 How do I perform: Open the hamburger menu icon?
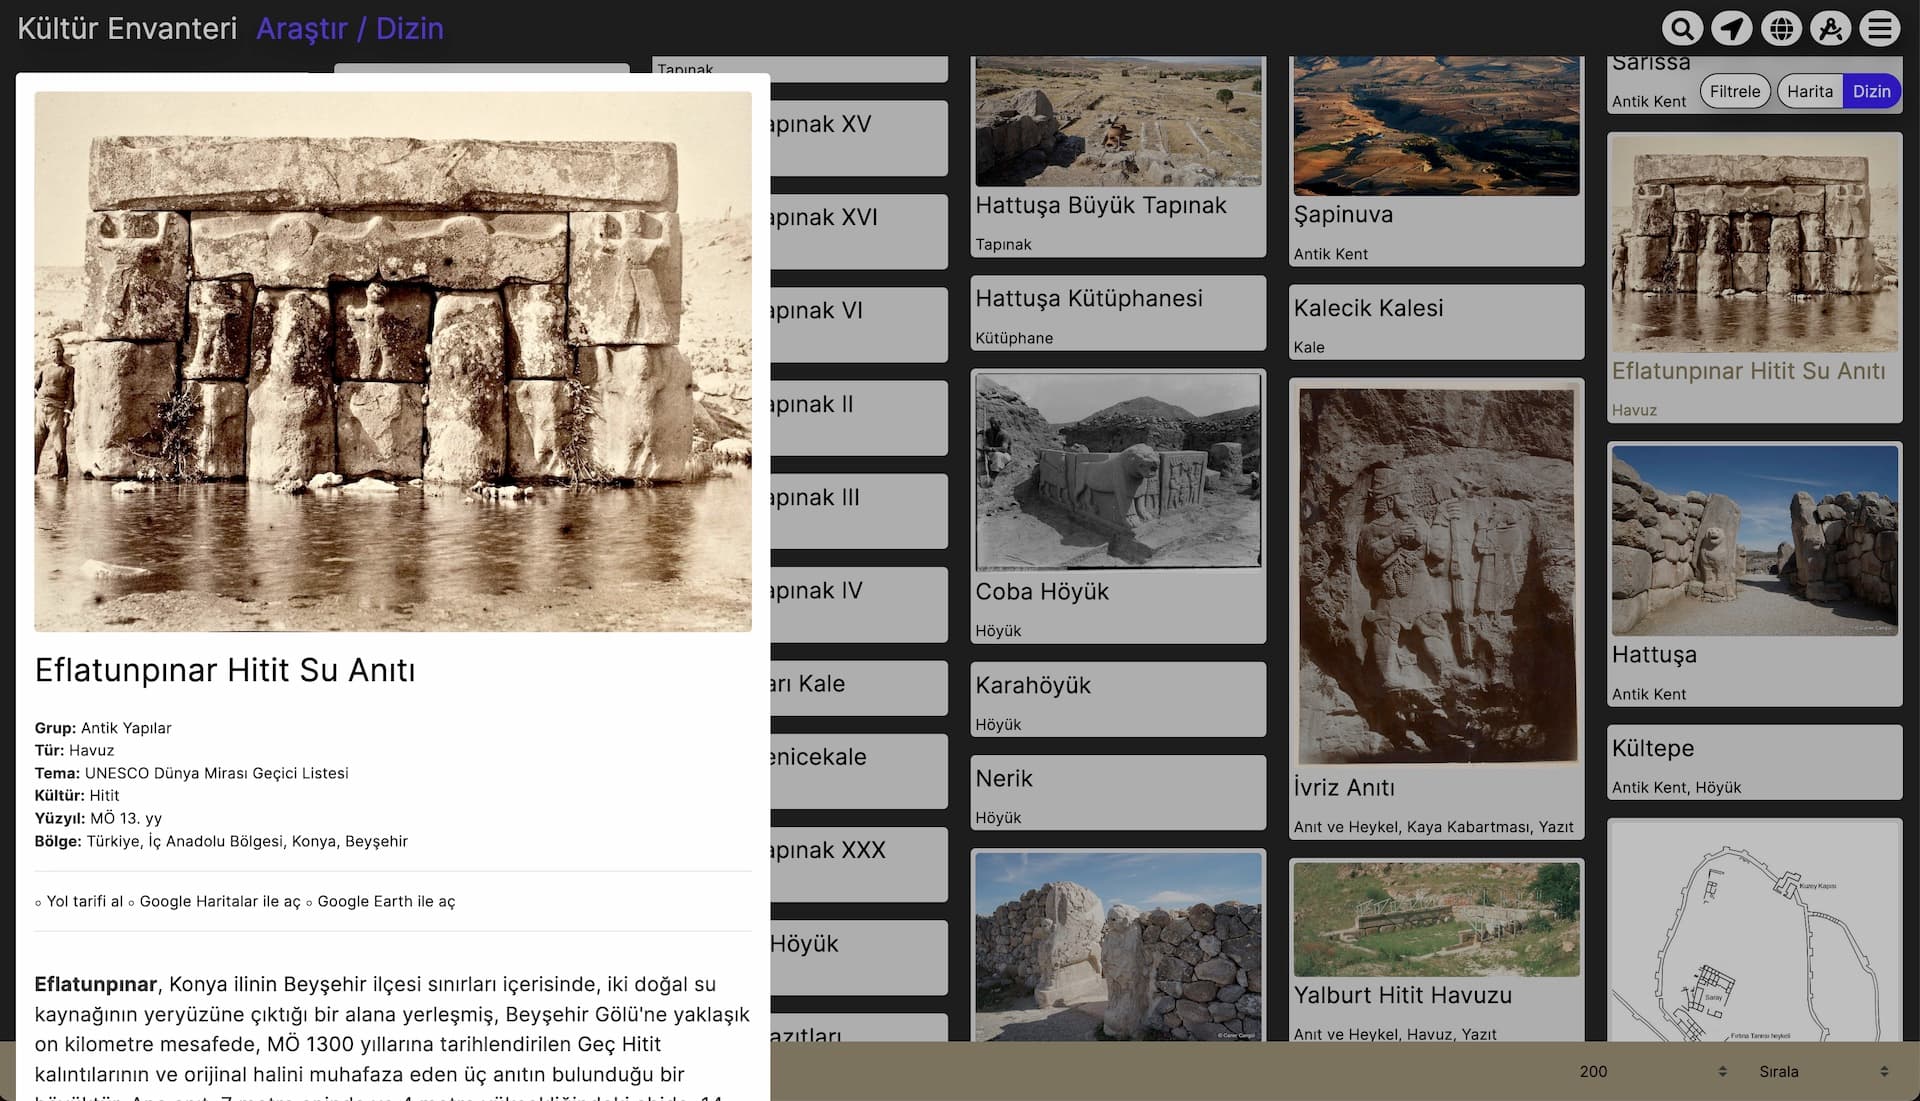[x=1880, y=28]
